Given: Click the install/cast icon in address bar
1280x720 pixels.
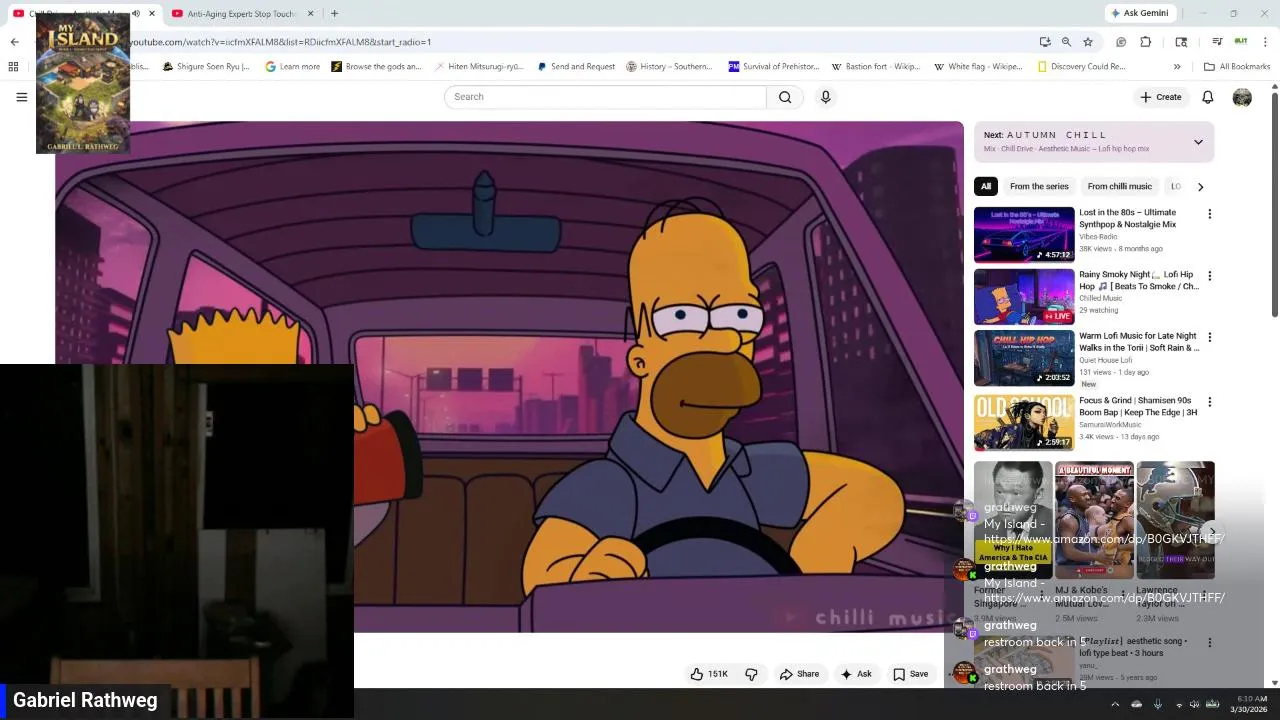Looking at the screenshot, I should click(x=1045, y=42).
